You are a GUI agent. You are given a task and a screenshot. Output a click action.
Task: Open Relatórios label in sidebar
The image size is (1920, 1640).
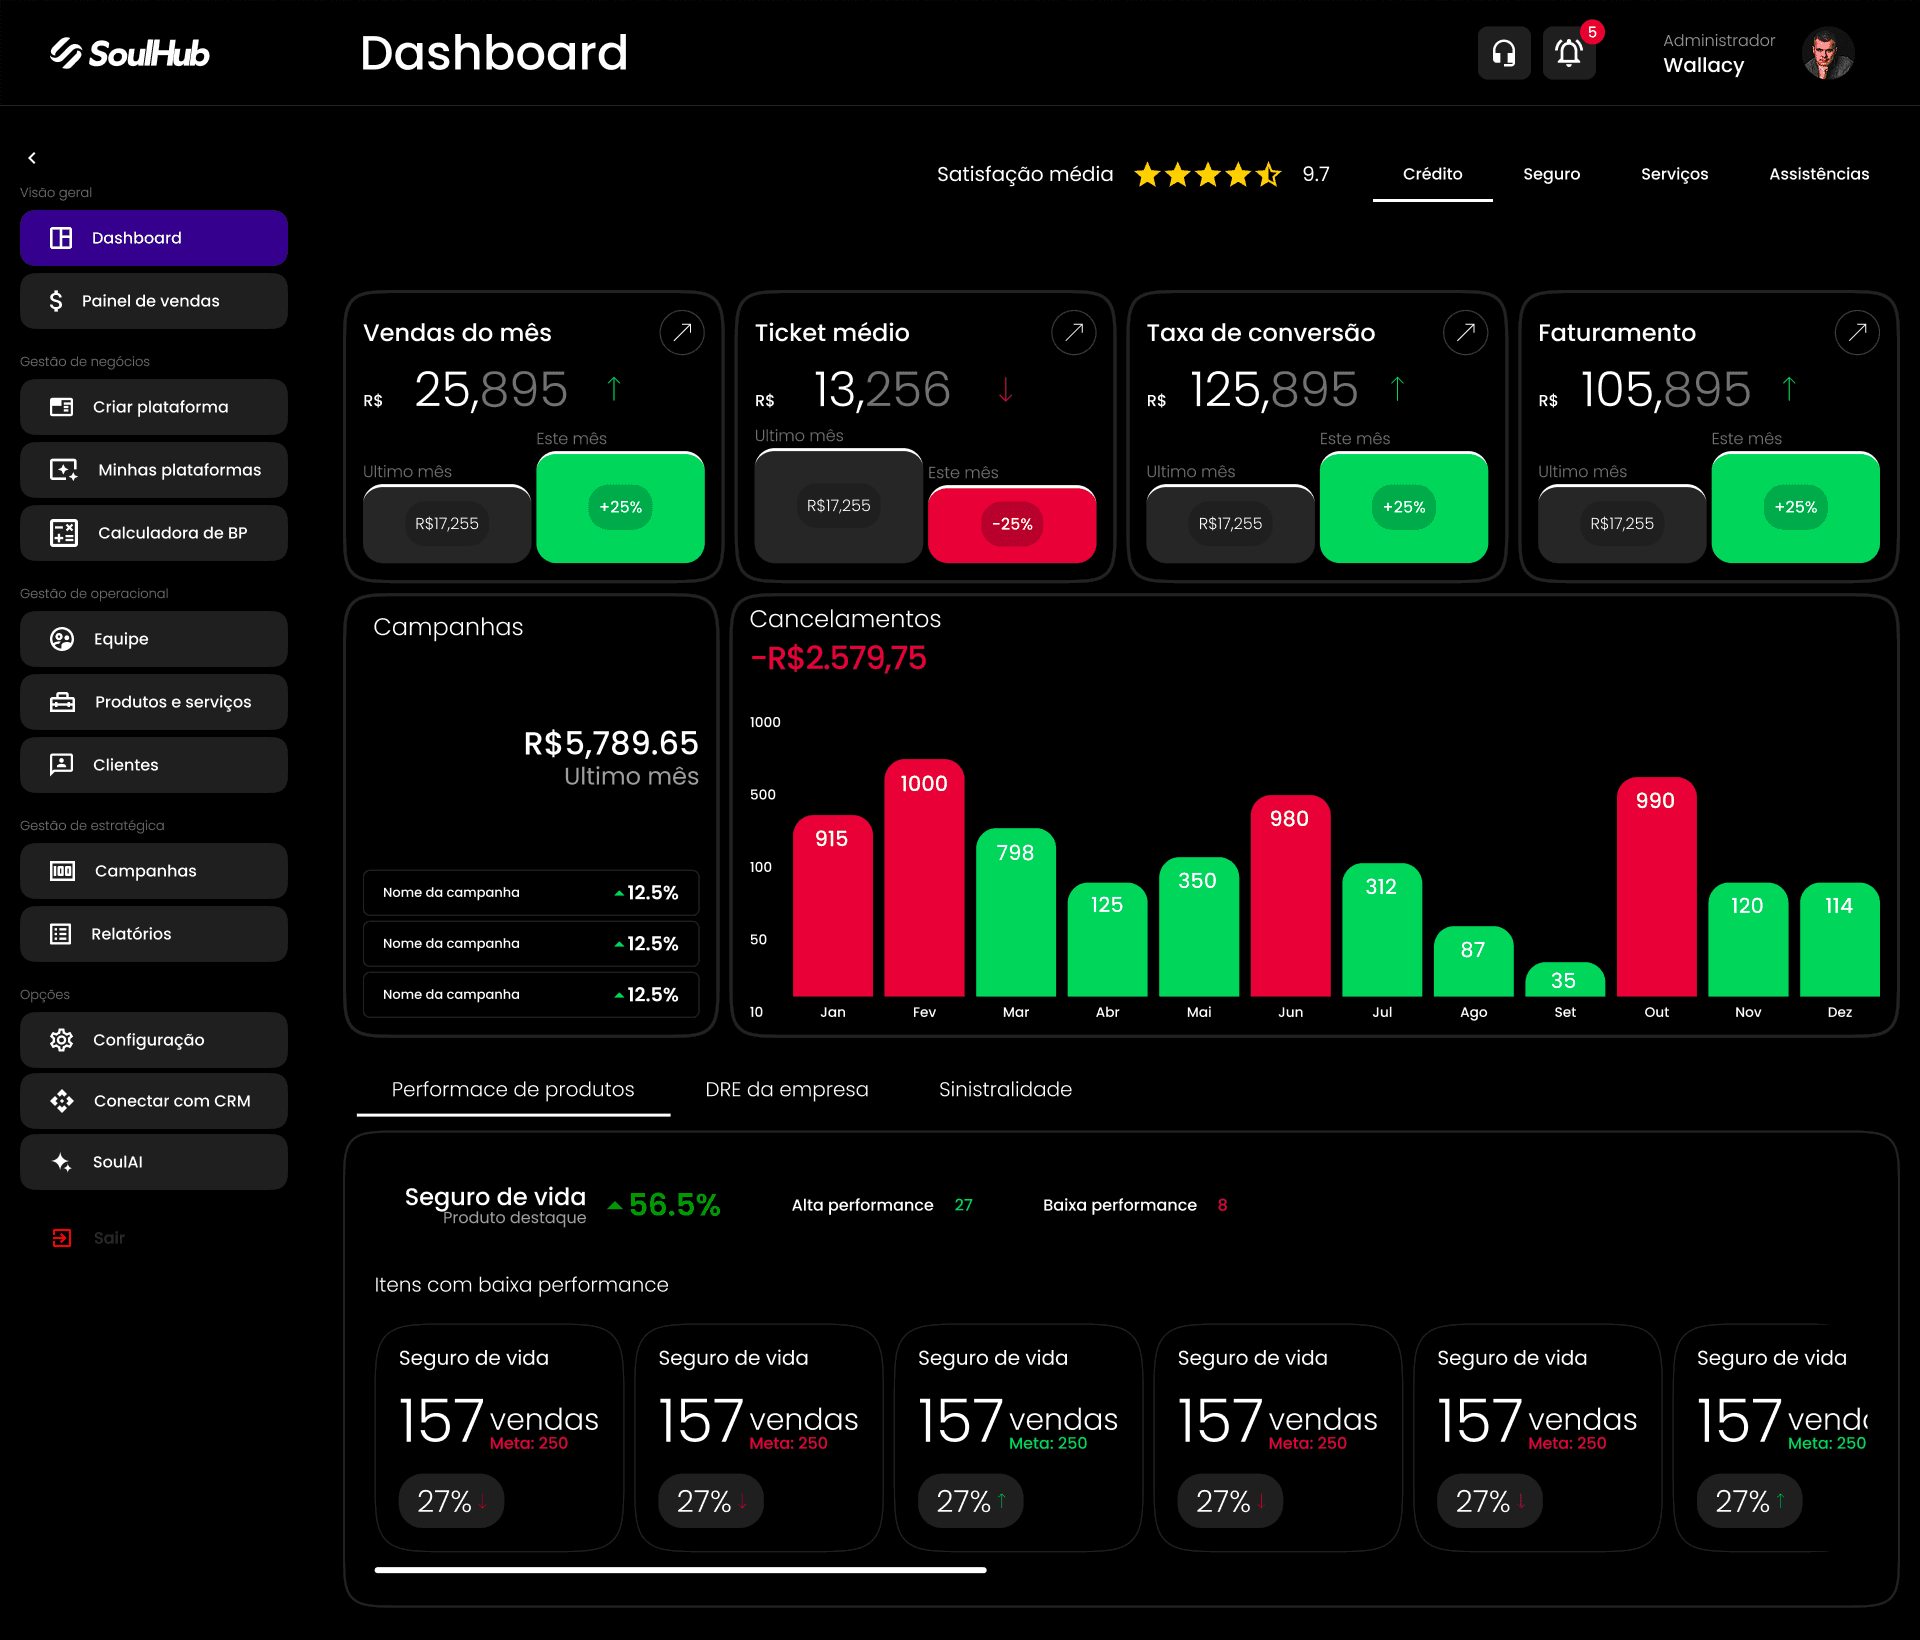(131, 934)
